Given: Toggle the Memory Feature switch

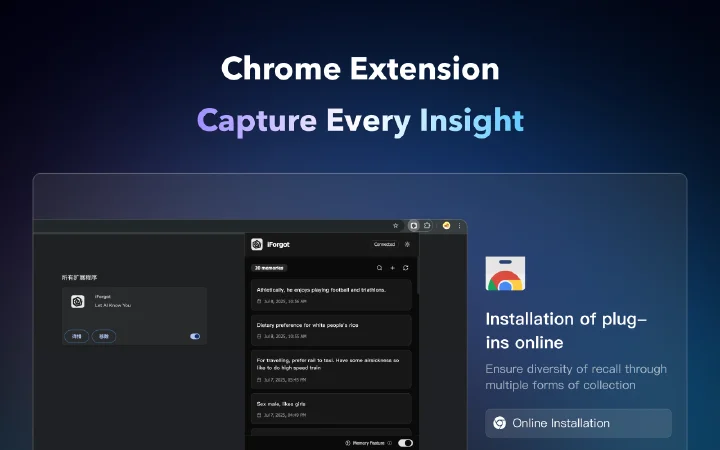Looking at the screenshot, I should coord(405,443).
